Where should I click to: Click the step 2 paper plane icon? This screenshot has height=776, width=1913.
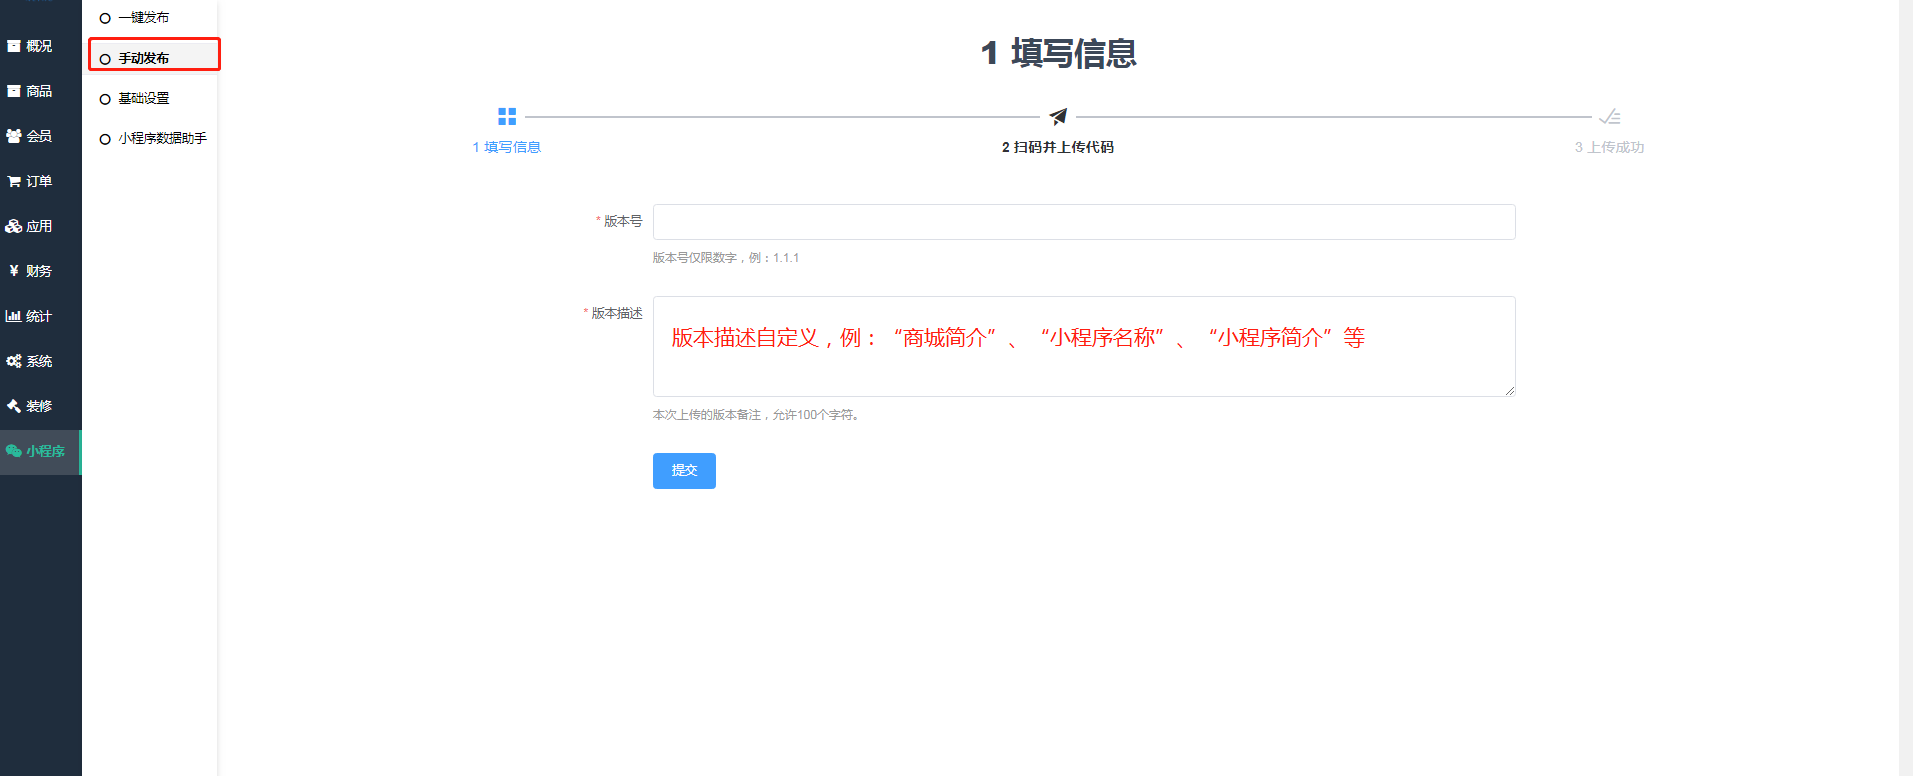click(x=1058, y=117)
